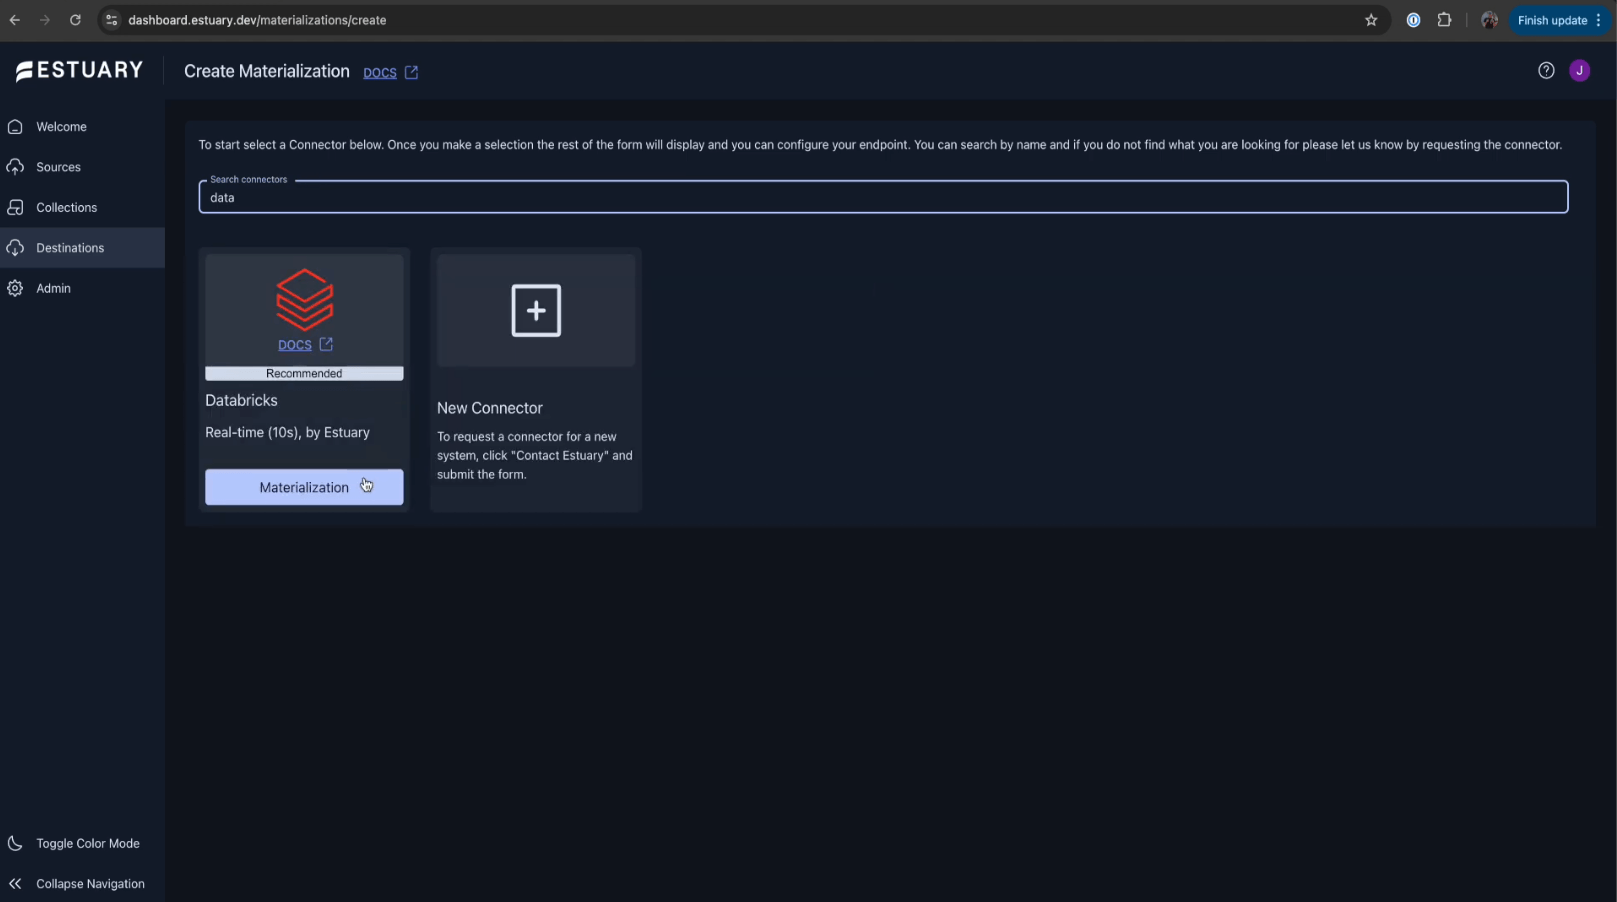Click the Databricks card title
Viewport: 1617px width, 902px height.
(241, 400)
